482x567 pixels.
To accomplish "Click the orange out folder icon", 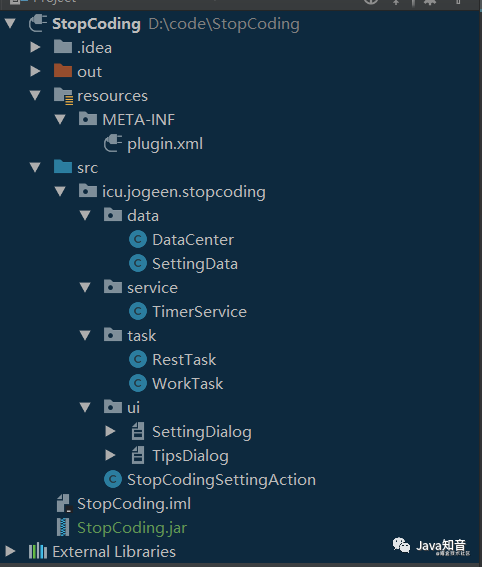I will pyautogui.click(x=63, y=71).
